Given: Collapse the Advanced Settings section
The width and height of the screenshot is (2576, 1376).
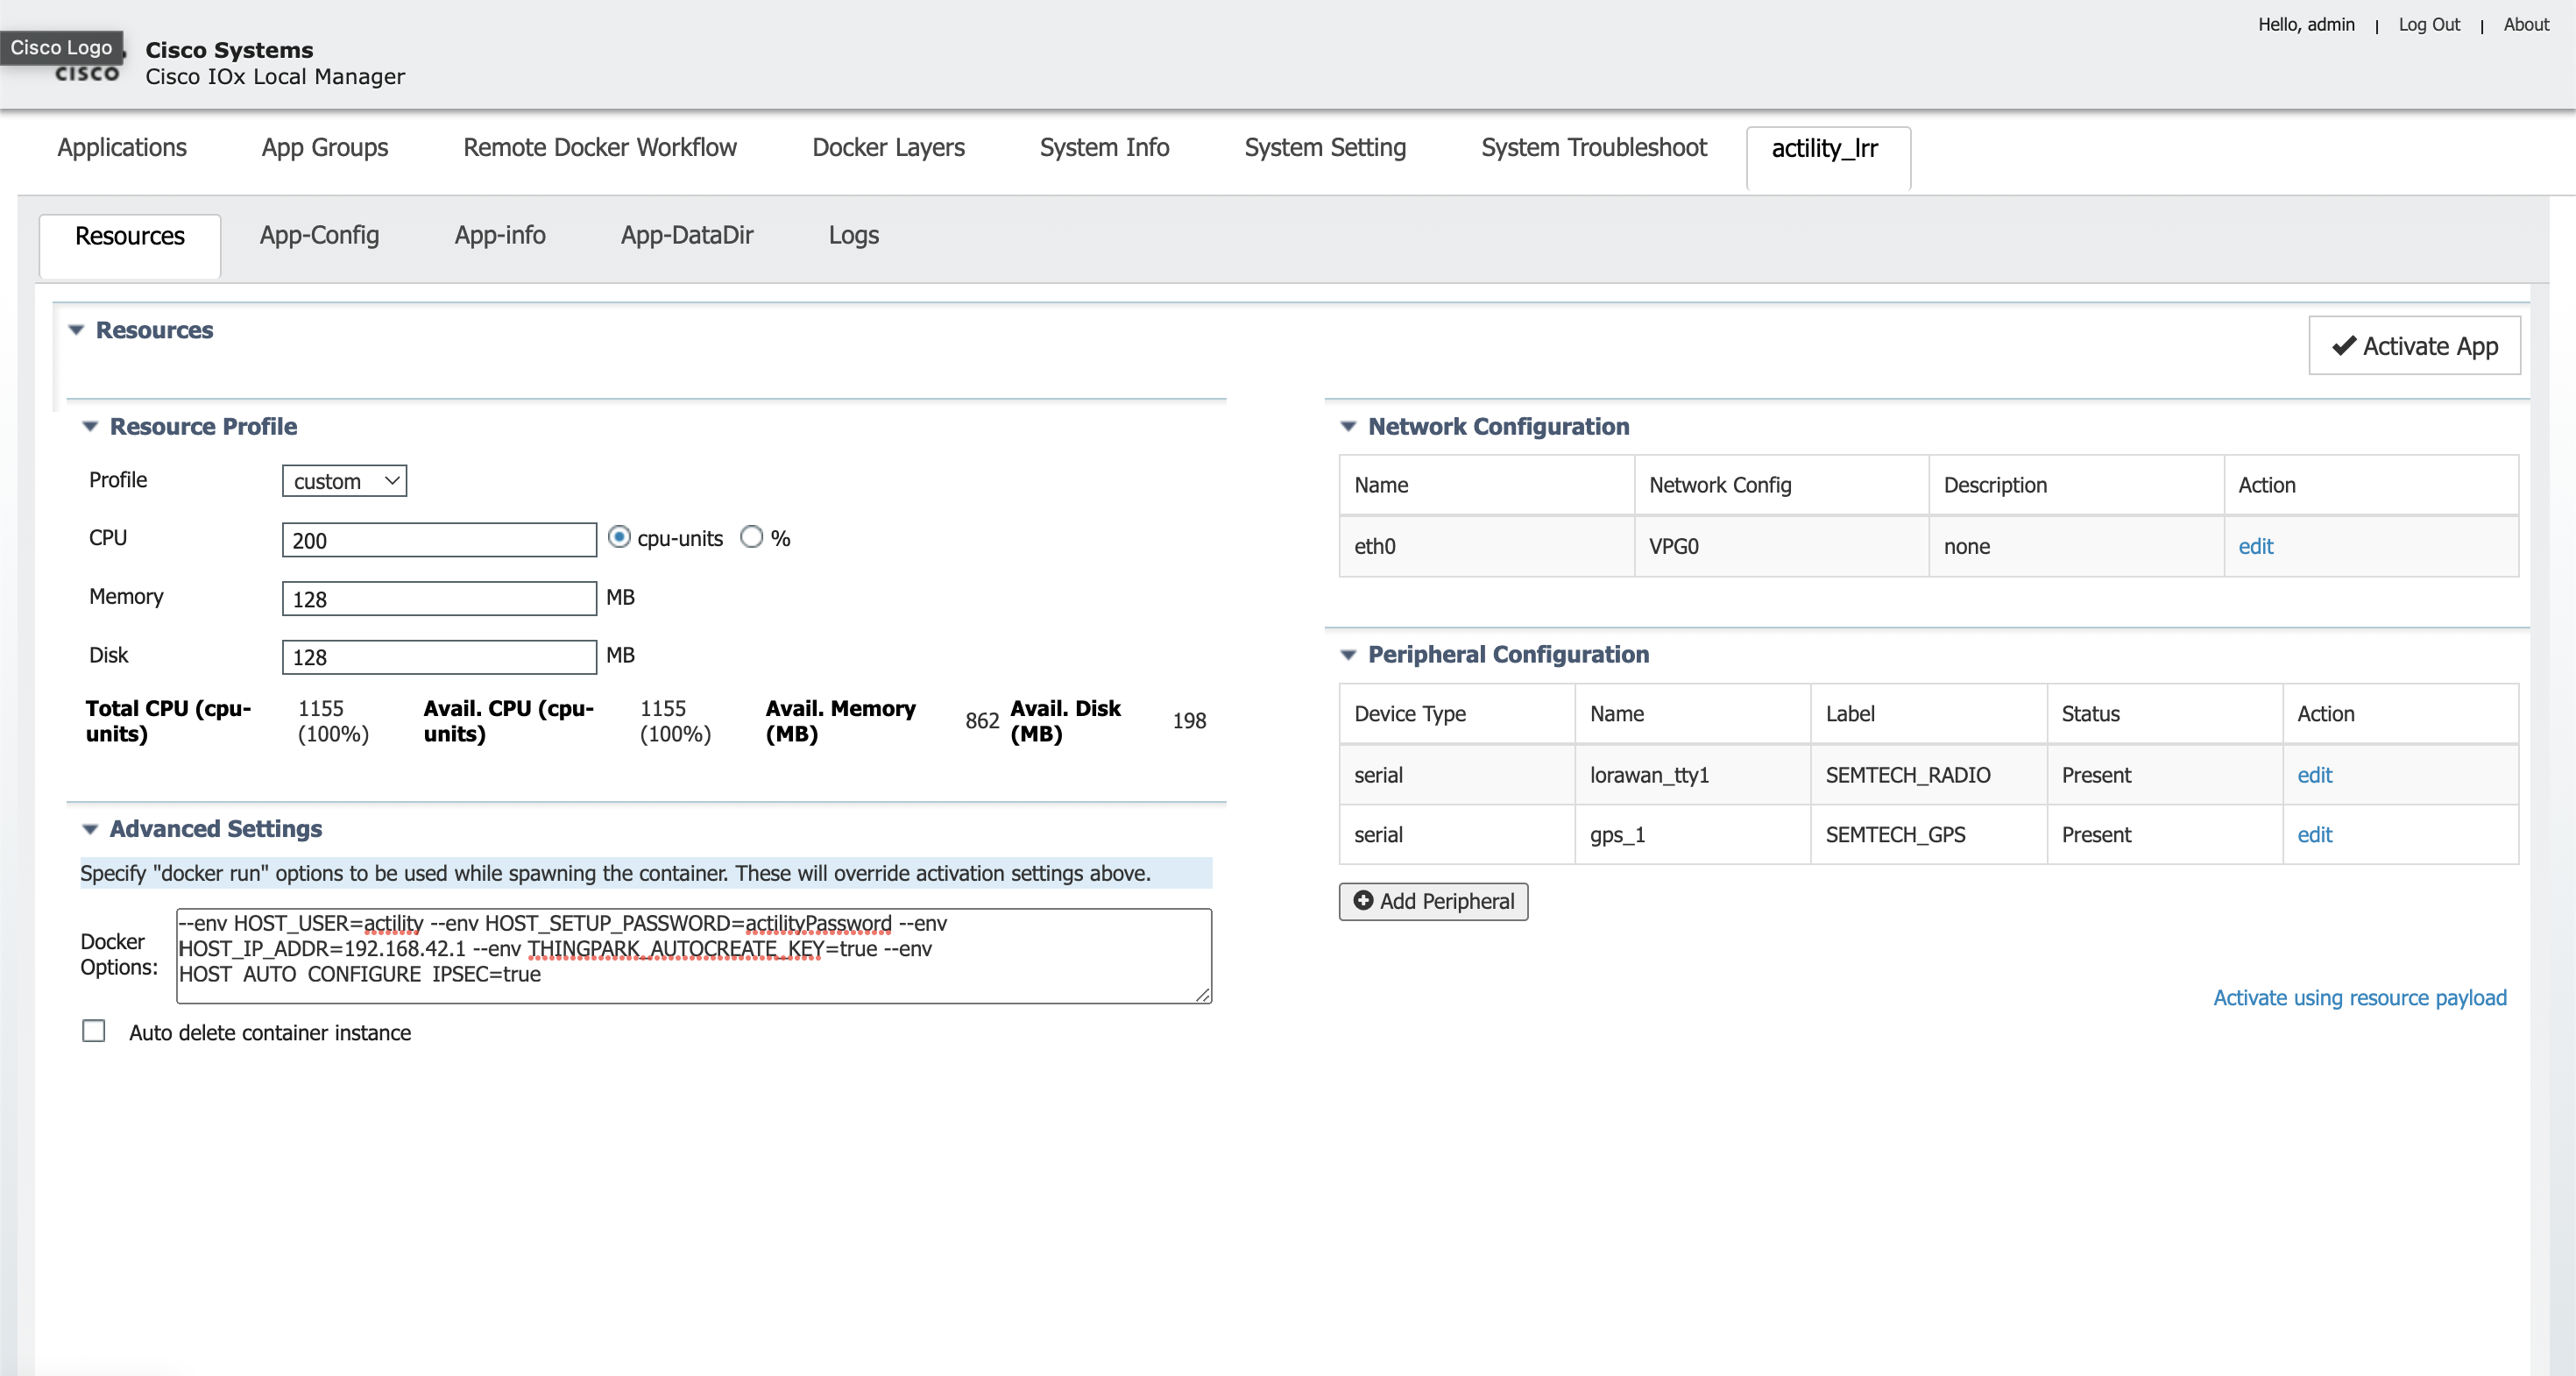Looking at the screenshot, I should pyautogui.click(x=90, y=829).
